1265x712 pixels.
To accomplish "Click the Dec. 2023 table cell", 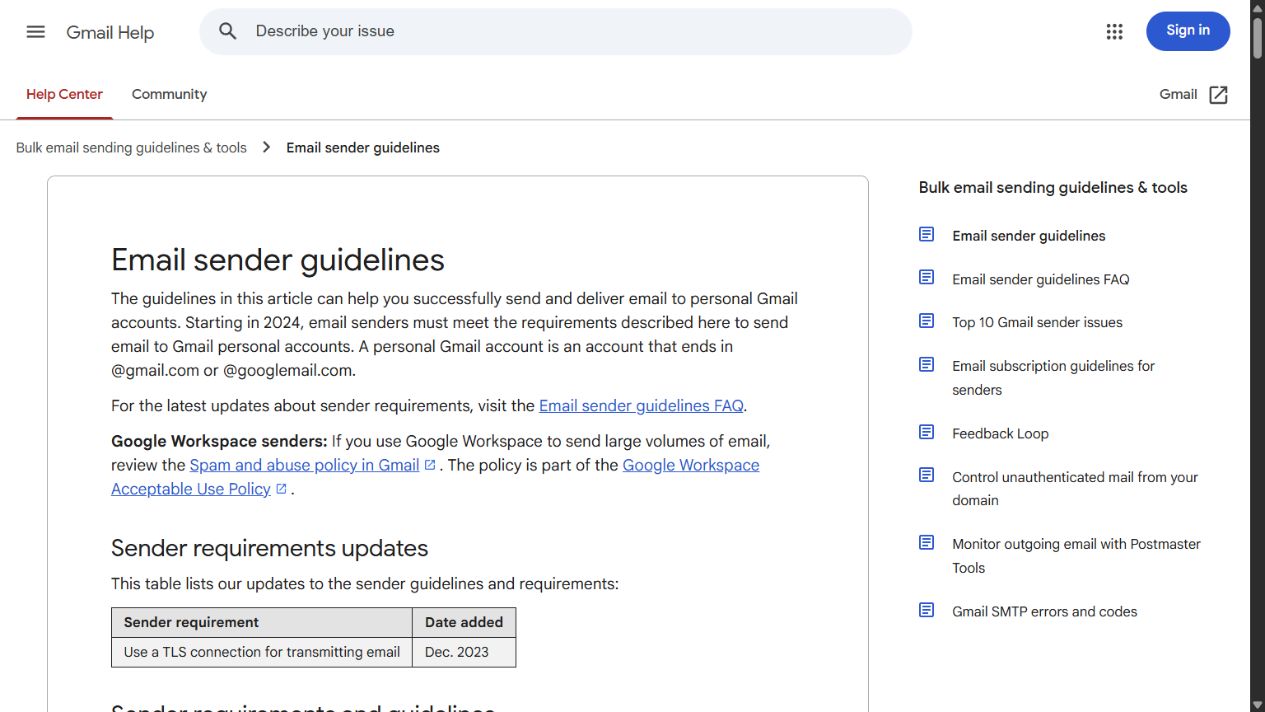I will (464, 652).
